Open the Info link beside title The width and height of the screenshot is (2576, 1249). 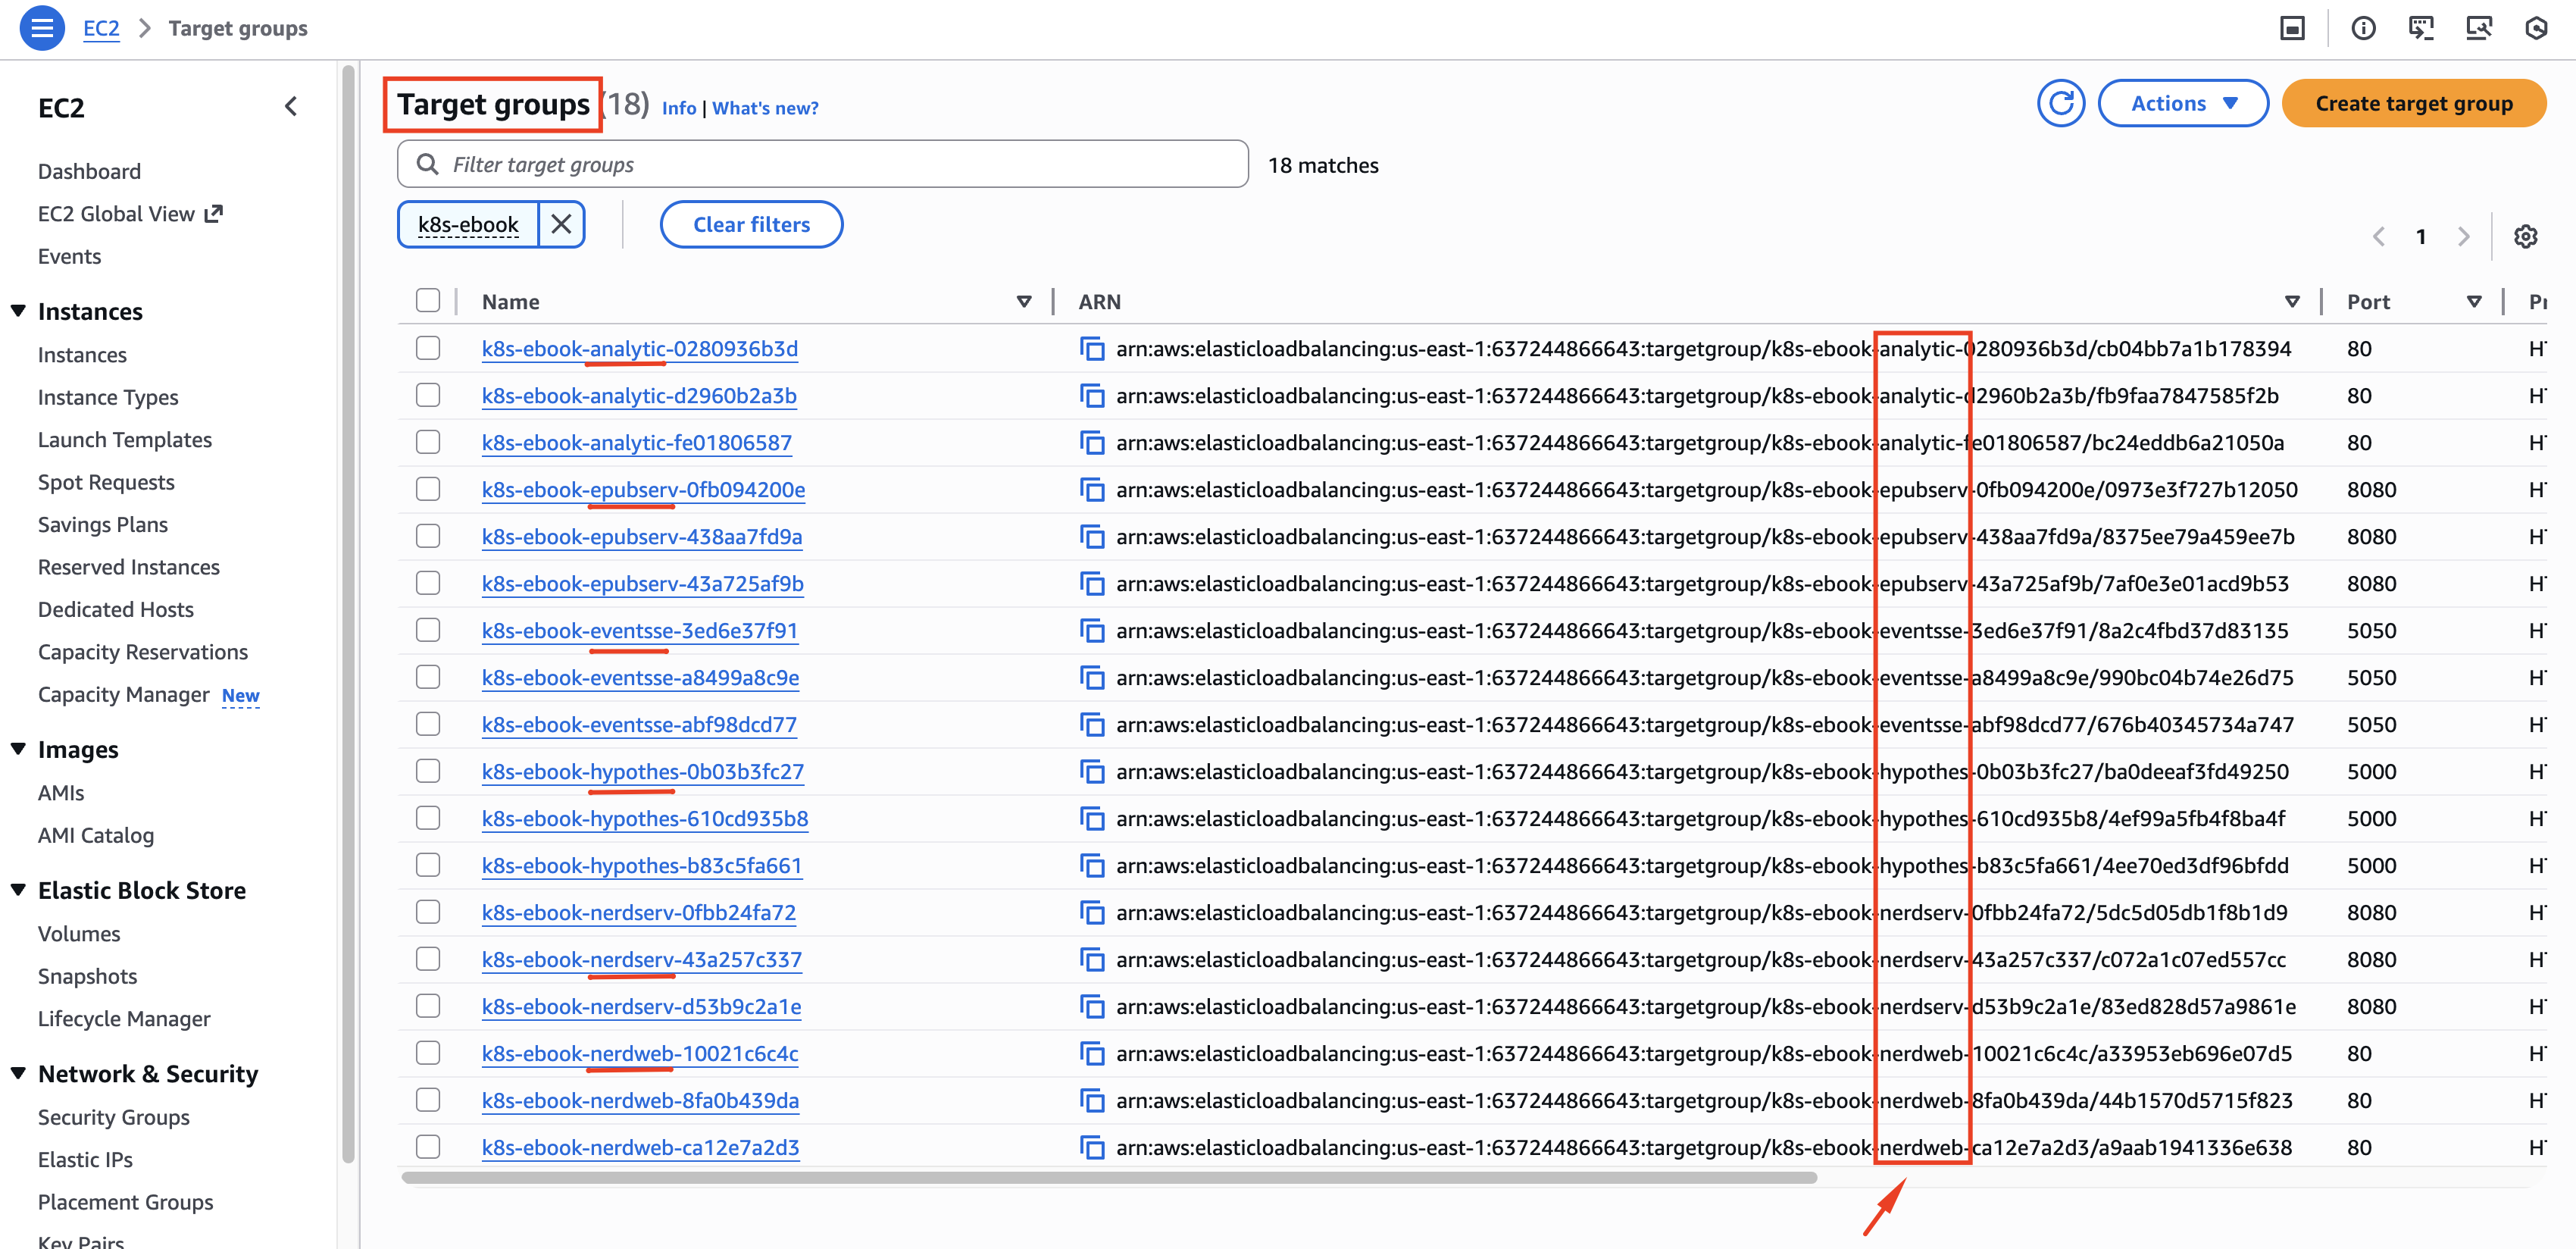[679, 108]
